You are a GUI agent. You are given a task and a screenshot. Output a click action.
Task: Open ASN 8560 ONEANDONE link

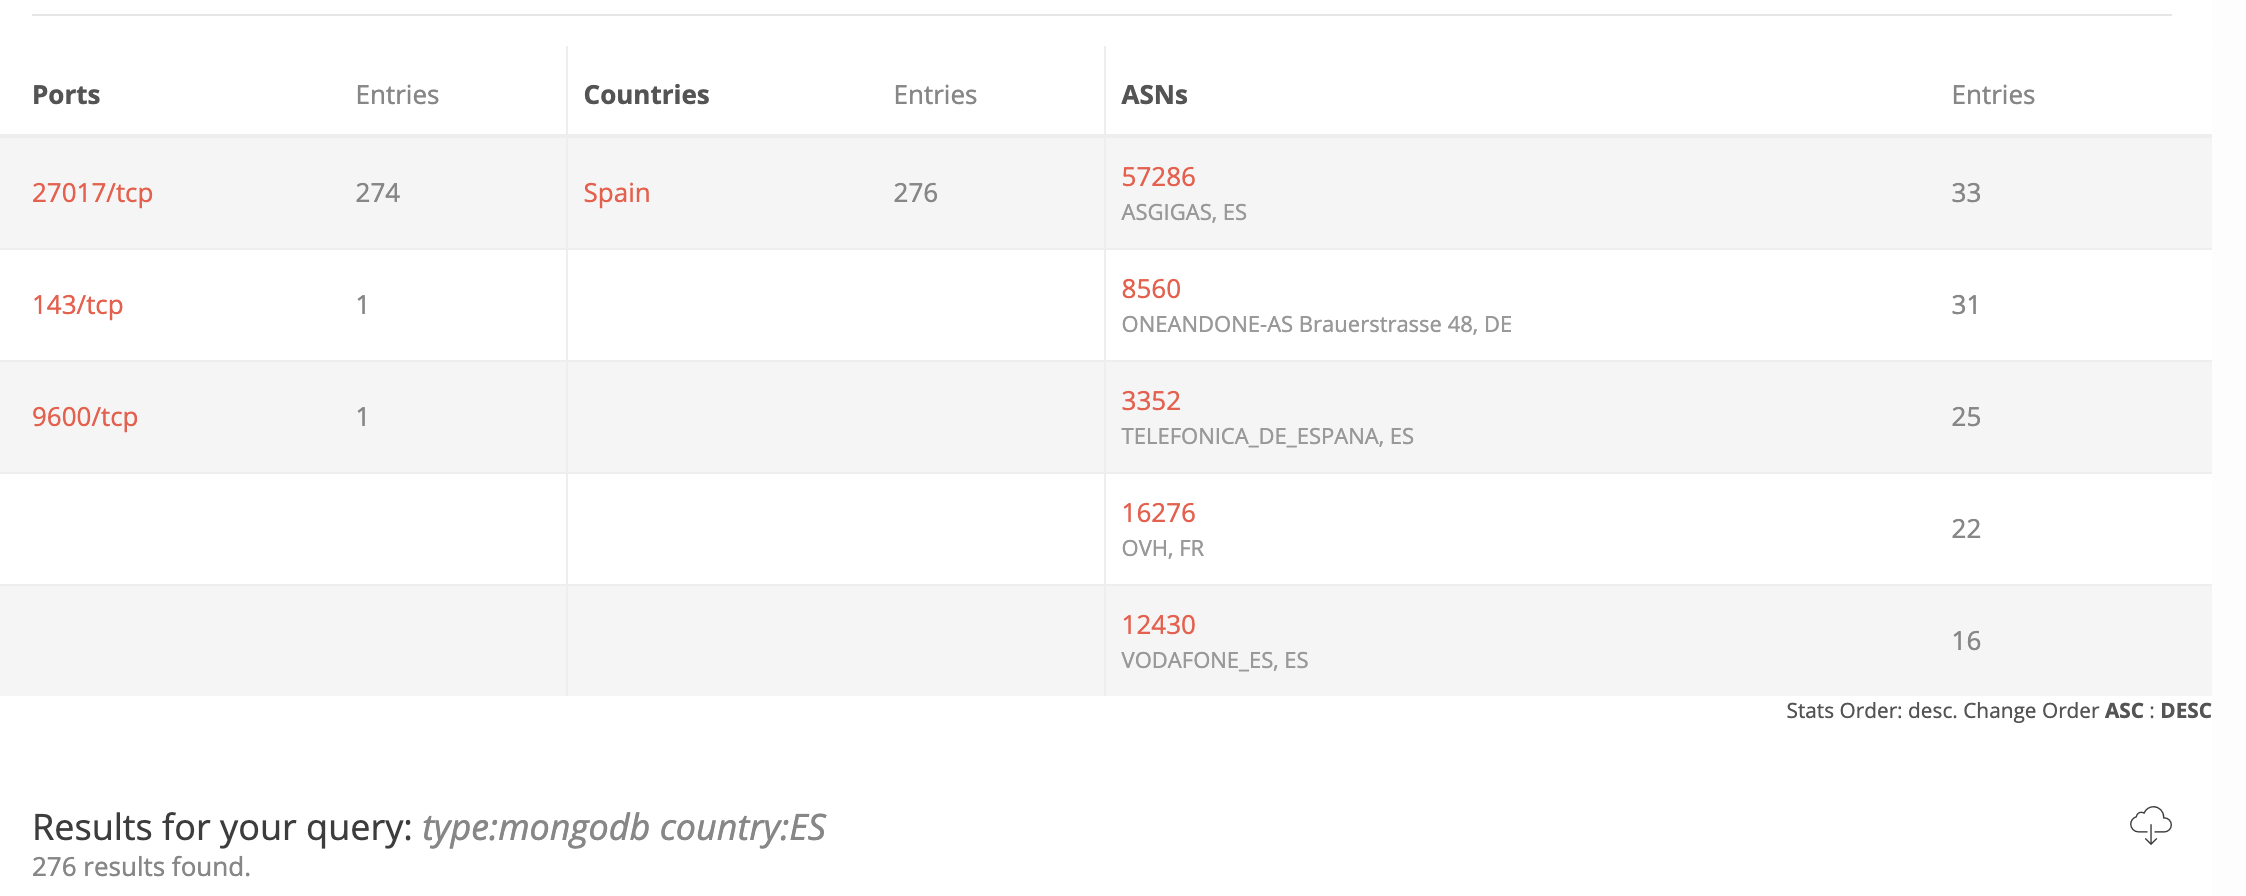point(1151,289)
